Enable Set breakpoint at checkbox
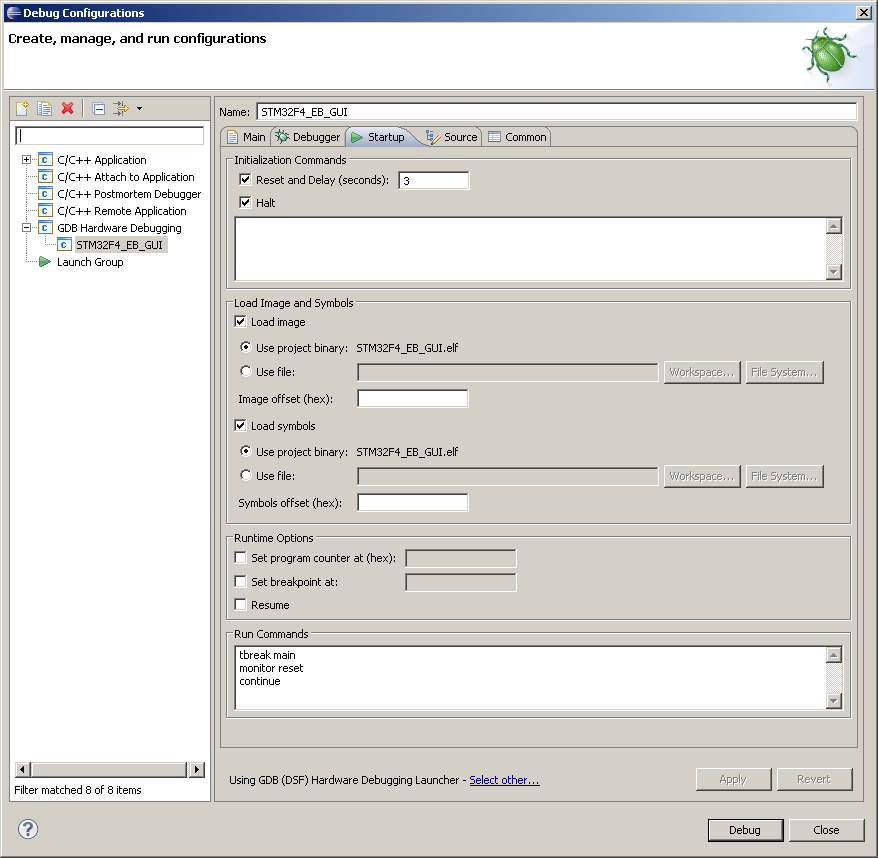Image resolution: width=878 pixels, height=858 pixels. tap(240, 582)
